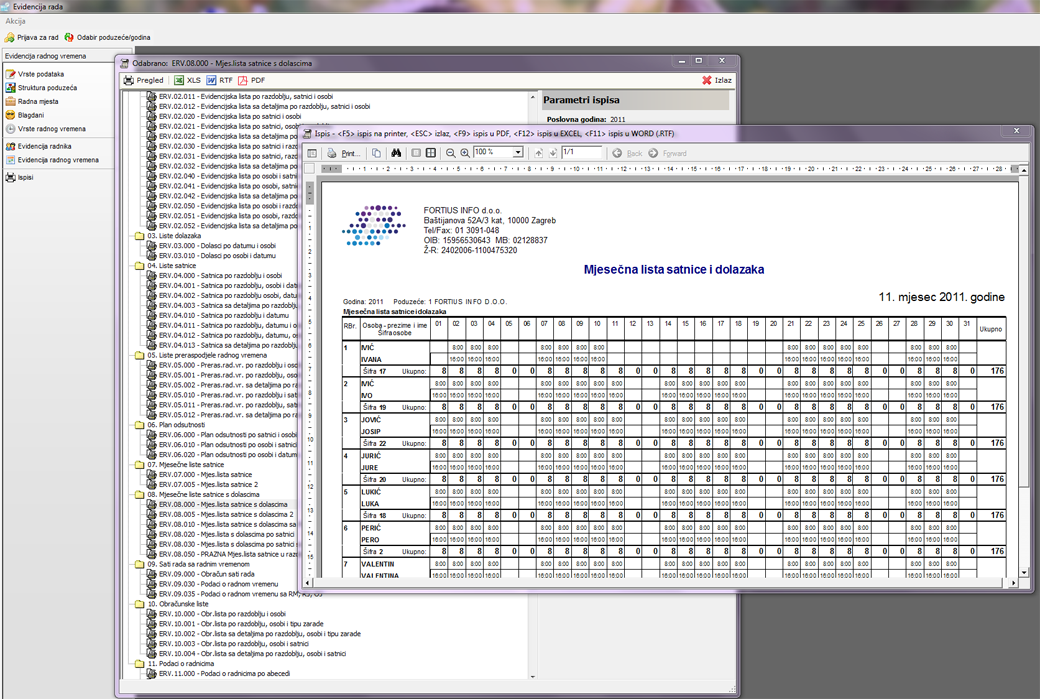Select ERV.02.020 - Evidencijska lista po satnici i osobi
1040x699 pixels.
(x=229, y=116)
